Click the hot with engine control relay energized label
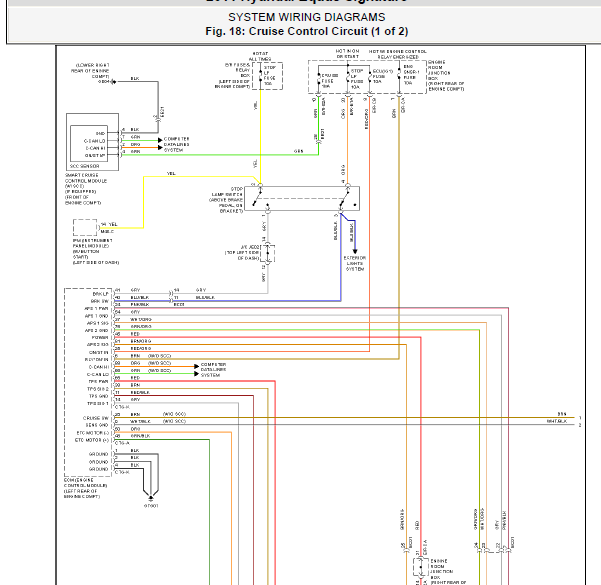Viewport: 601px width, 585px height. click(397, 54)
